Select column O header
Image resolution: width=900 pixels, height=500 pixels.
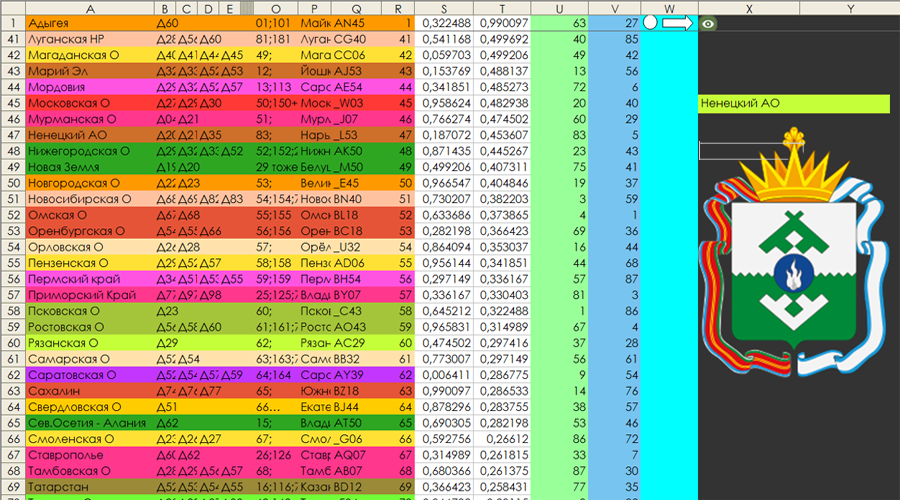click(x=276, y=8)
